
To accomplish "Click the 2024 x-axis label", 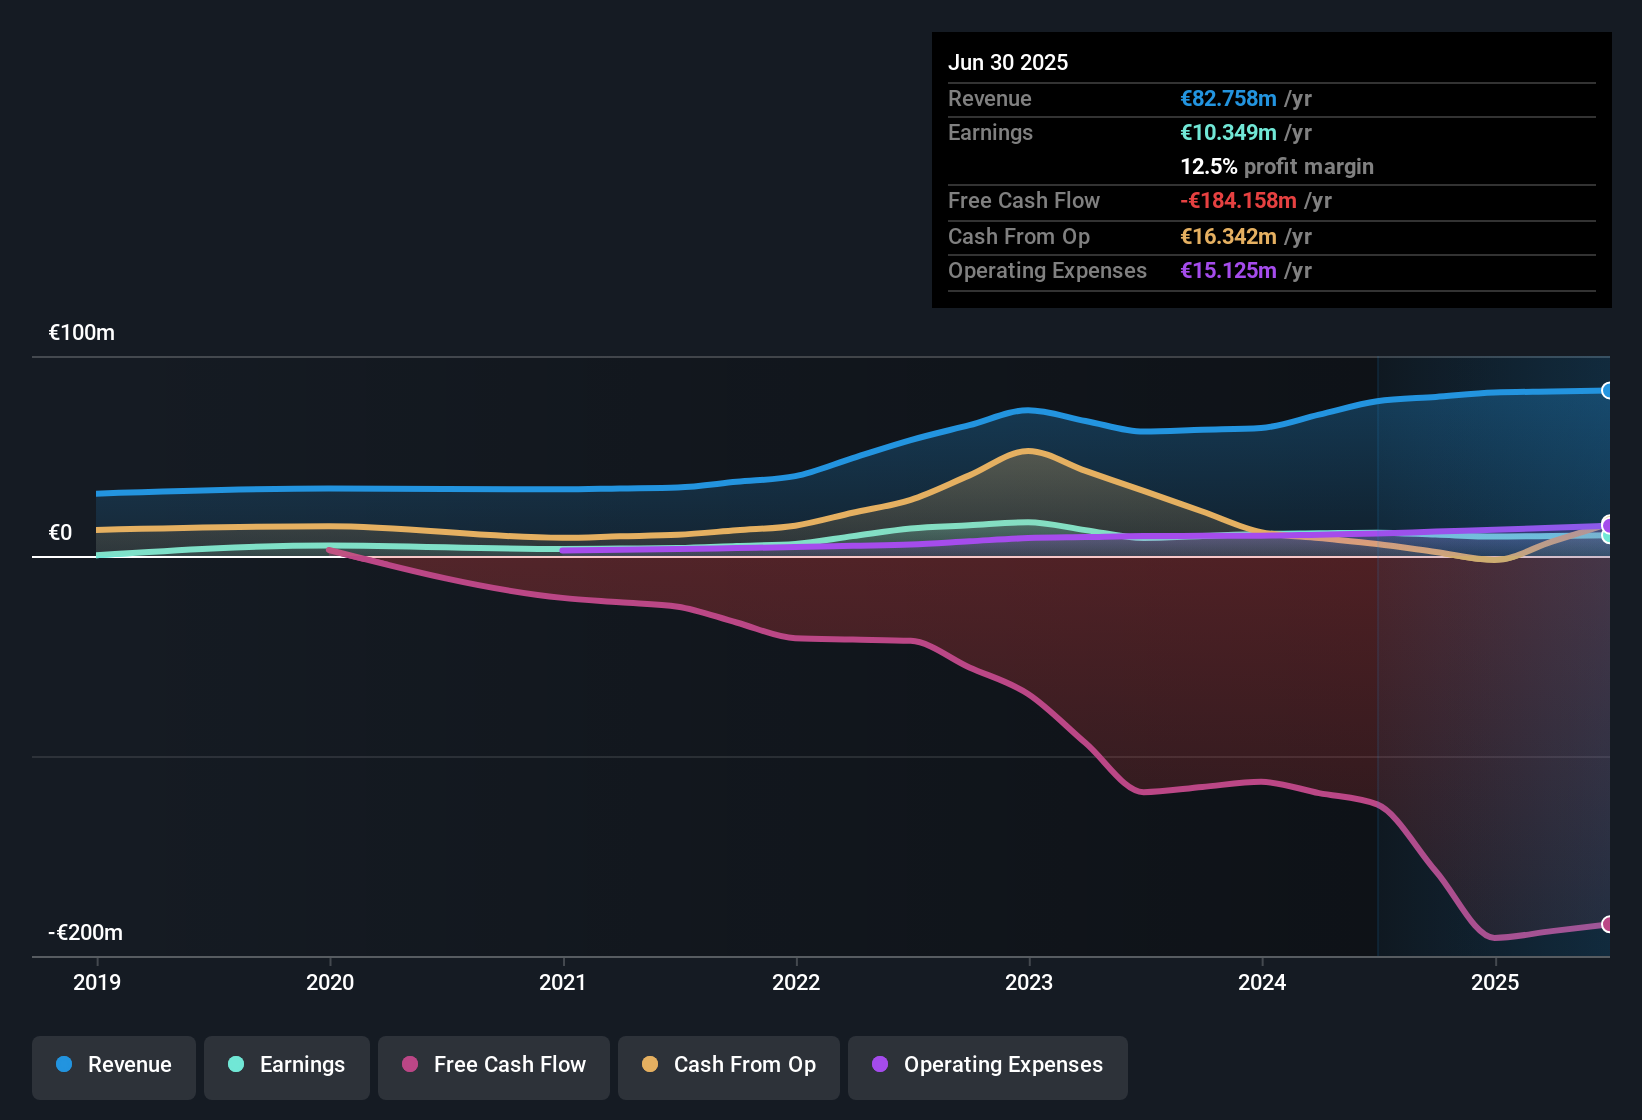I will 1262,982.
